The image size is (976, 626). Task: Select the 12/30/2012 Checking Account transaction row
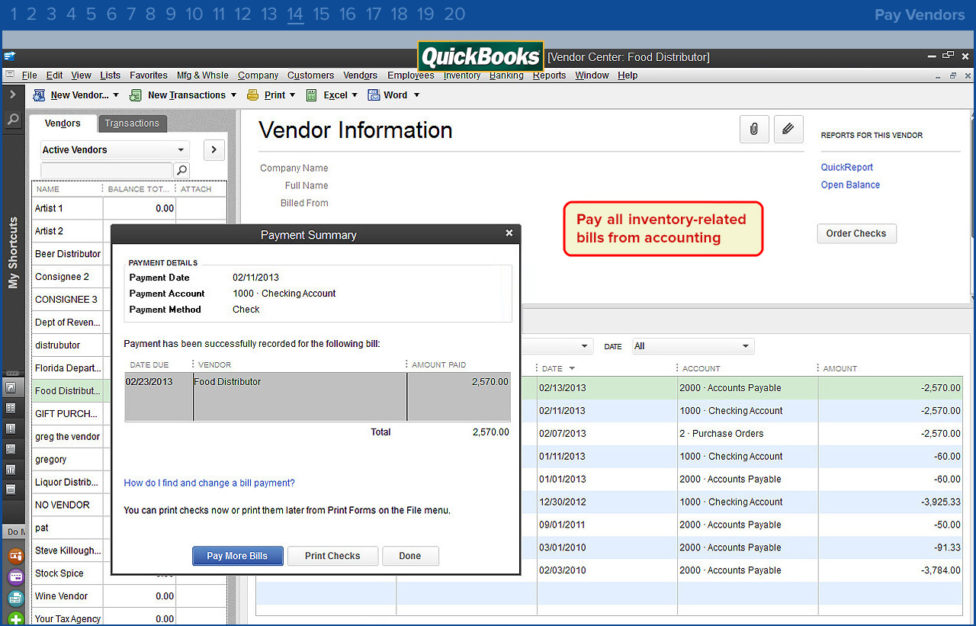coord(741,502)
